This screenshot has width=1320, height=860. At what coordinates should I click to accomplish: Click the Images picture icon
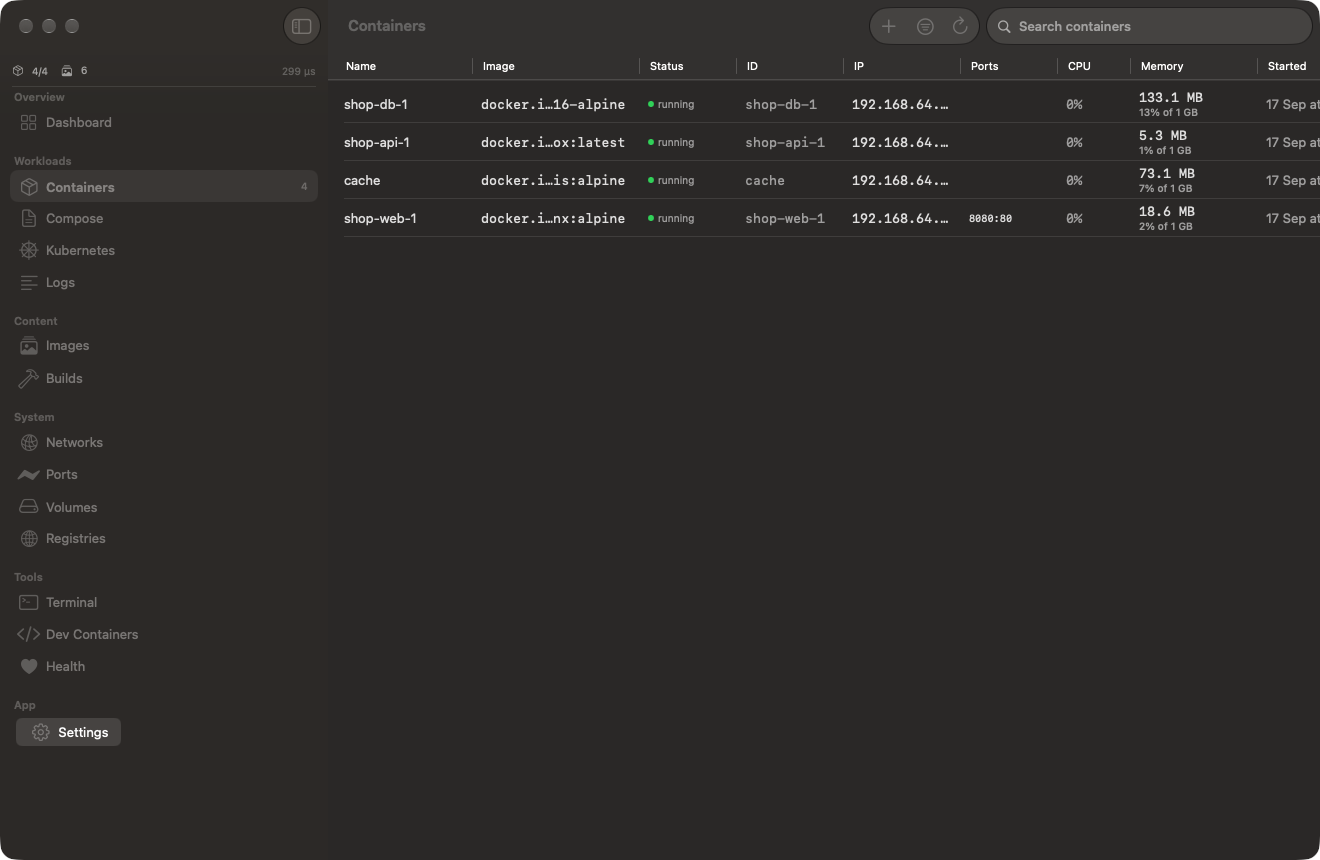click(29, 345)
